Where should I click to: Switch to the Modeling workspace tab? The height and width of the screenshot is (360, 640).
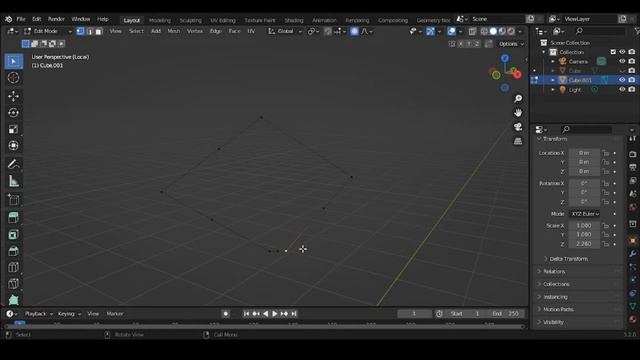tap(160, 20)
